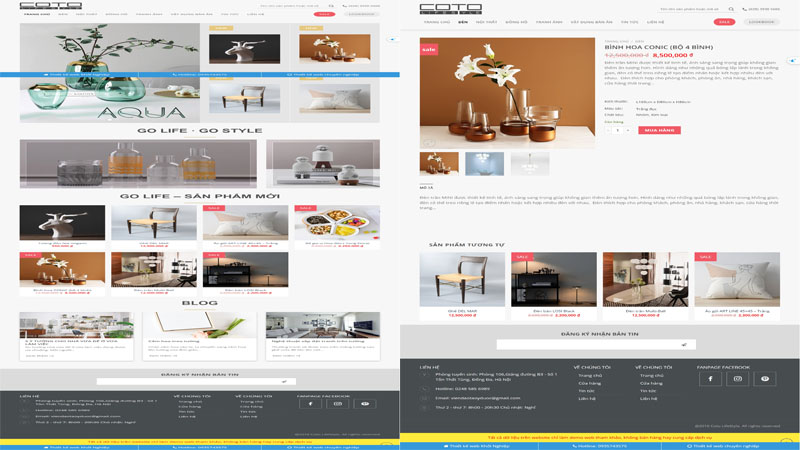The height and width of the screenshot is (450, 800).
Task: Increase quantity with the plus button
Action: [628, 130]
